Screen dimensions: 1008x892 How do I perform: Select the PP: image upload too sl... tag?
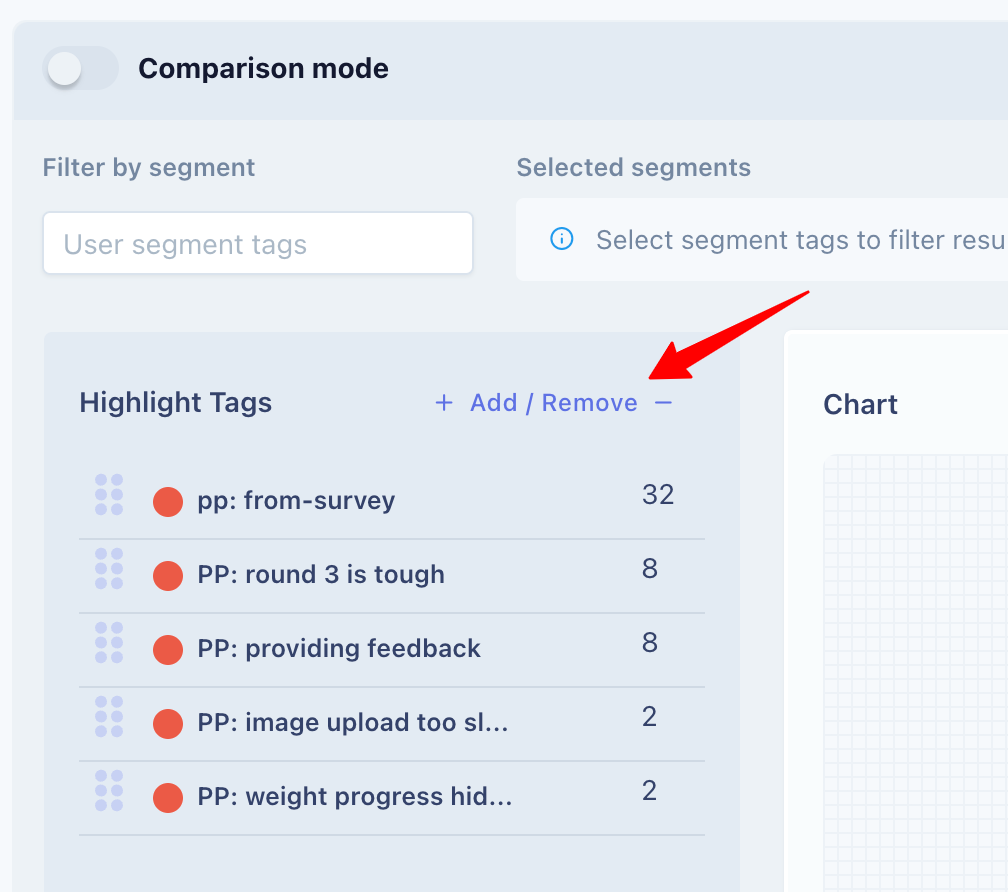(353, 722)
